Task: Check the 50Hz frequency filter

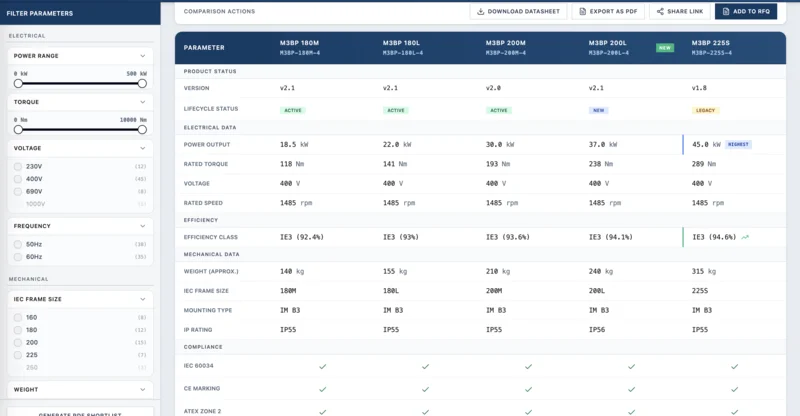Action: click(x=18, y=244)
